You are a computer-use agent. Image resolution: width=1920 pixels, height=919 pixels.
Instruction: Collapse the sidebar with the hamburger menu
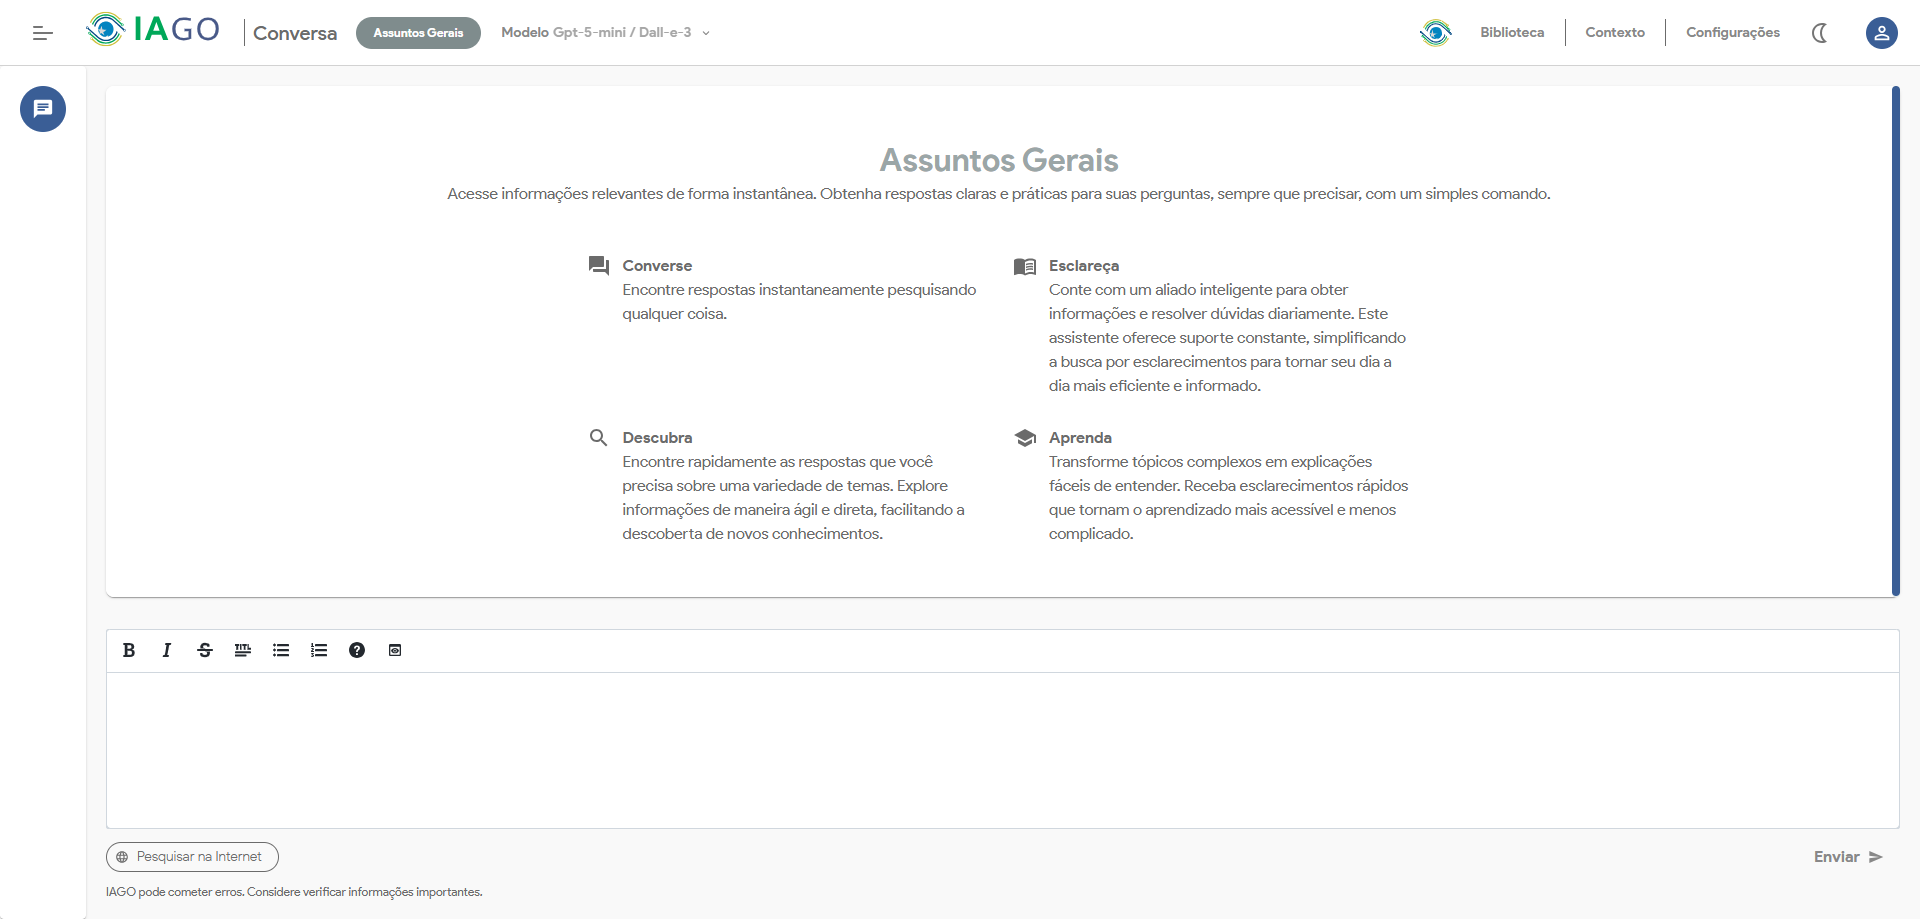pyautogui.click(x=42, y=33)
